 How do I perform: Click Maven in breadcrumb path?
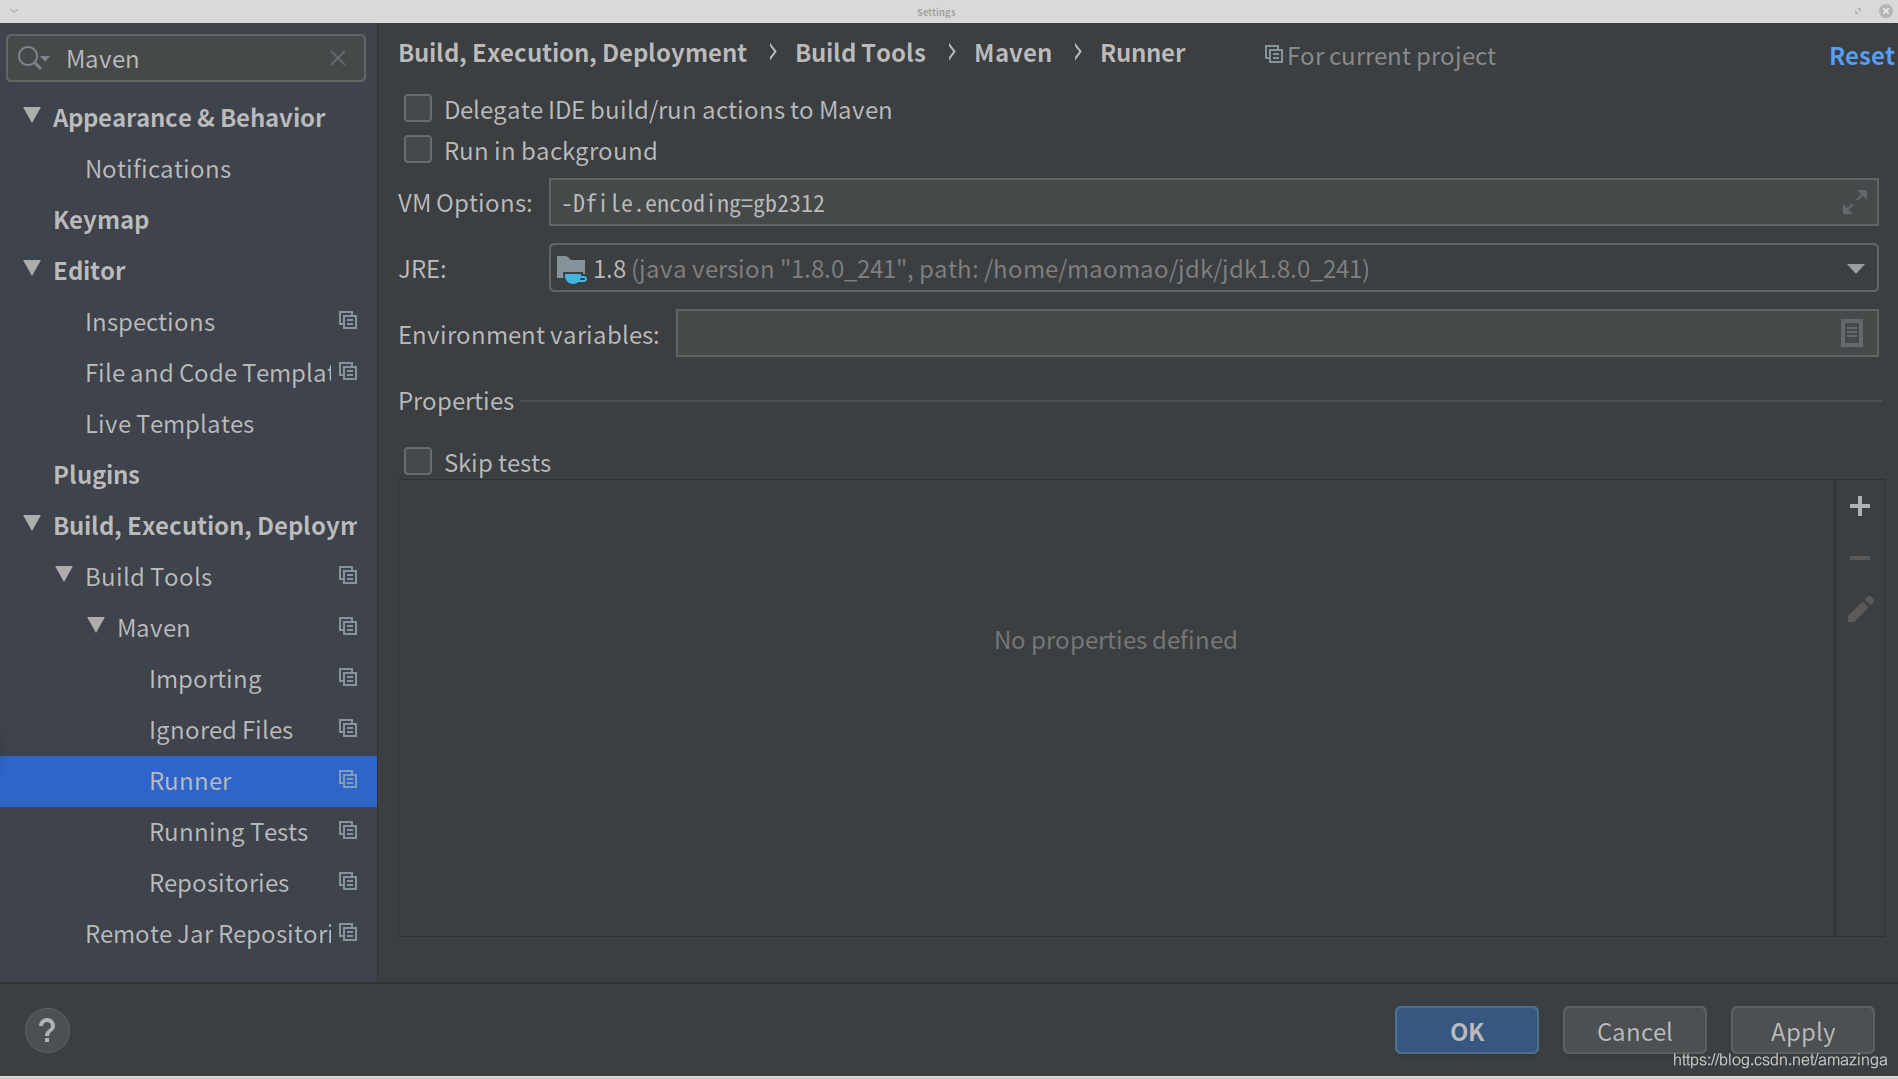click(1013, 53)
